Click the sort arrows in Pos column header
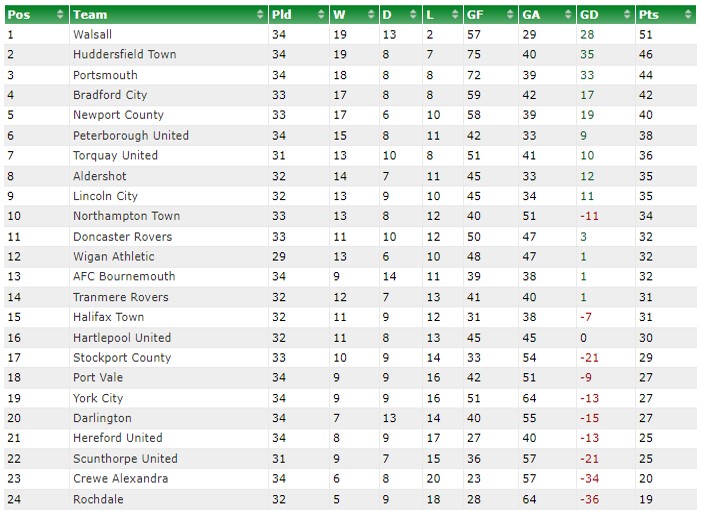701x518 pixels. tap(60, 15)
